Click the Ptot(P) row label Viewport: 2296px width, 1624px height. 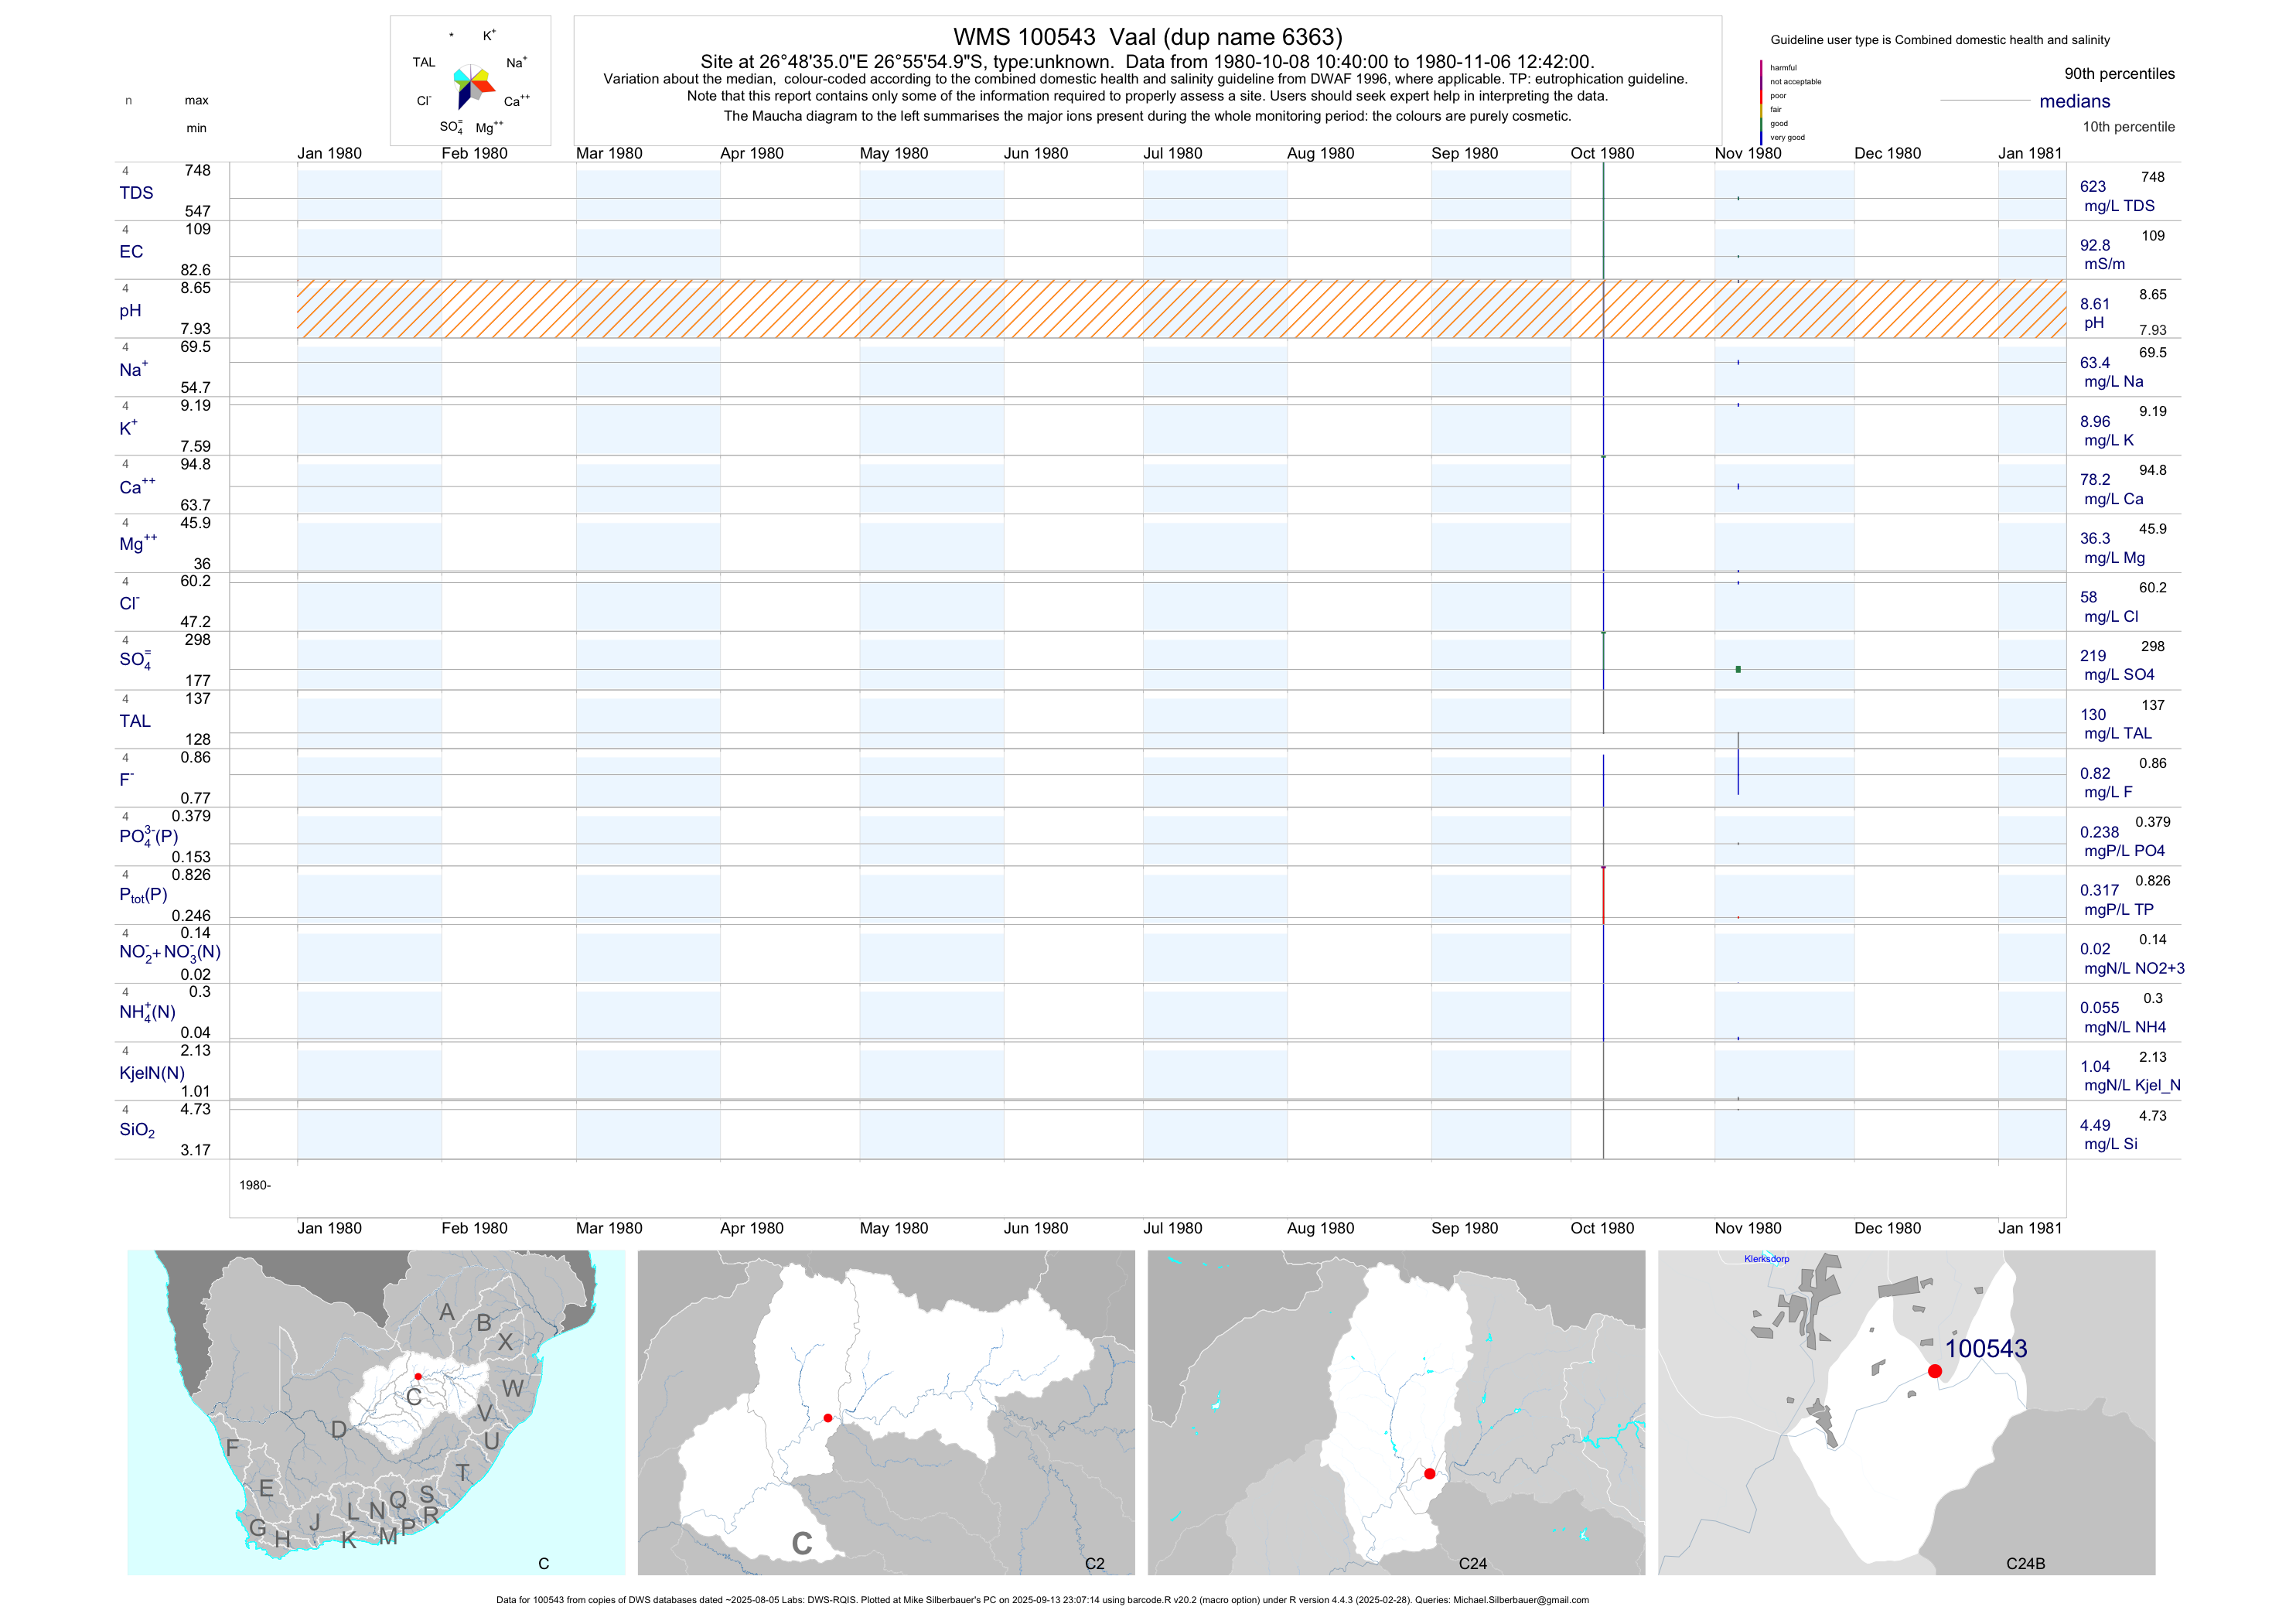(143, 895)
